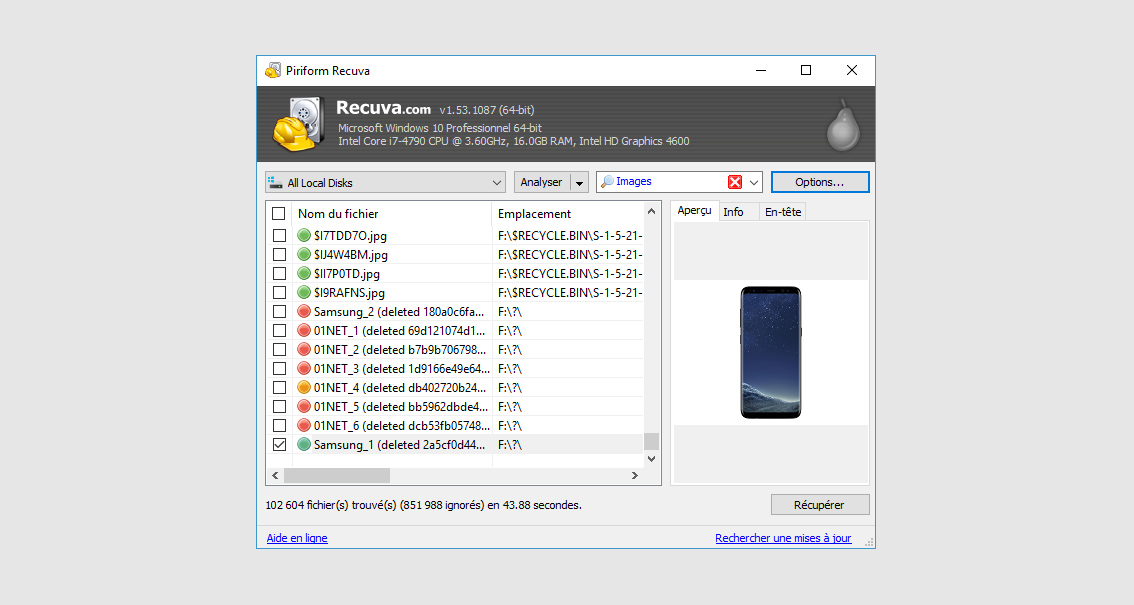Toggle the select-all checkbox in header
1134x605 pixels.
pyautogui.click(x=278, y=213)
